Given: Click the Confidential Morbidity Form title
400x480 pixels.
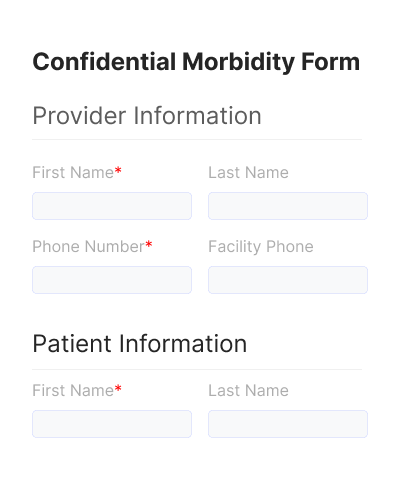Looking at the screenshot, I should (x=196, y=62).
